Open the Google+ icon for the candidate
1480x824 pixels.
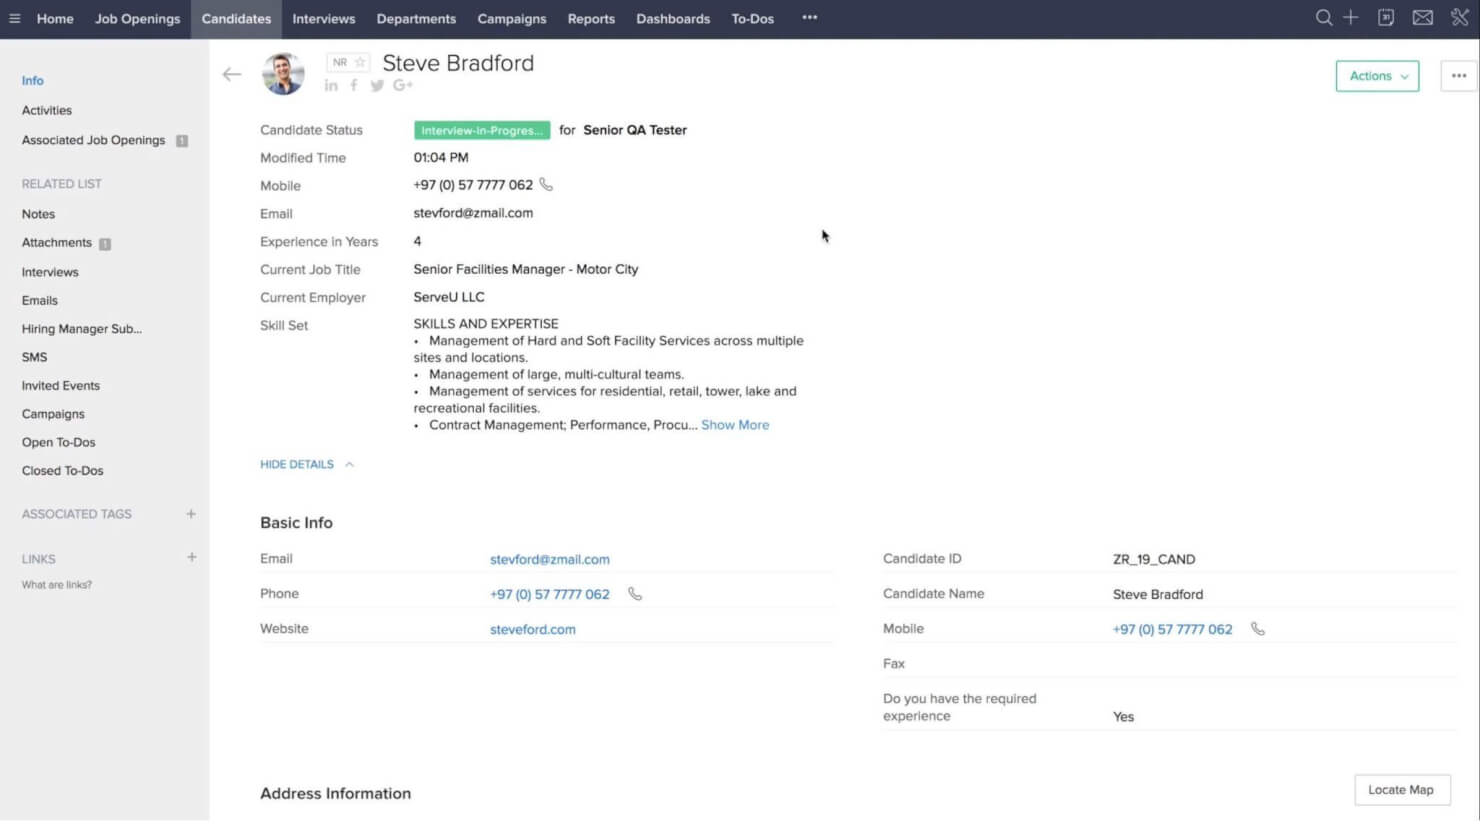402,85
